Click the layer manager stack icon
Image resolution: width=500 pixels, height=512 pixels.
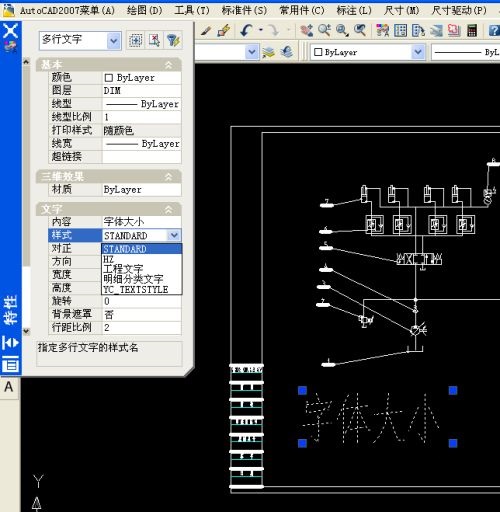[269, 52]
